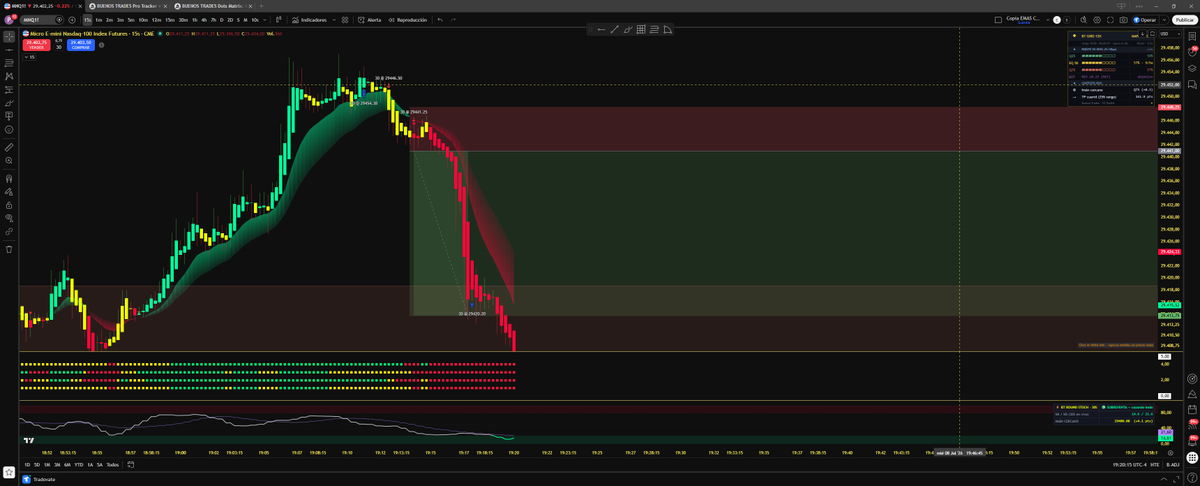Click the MNQ1! symbol search field

click(43, 20)
